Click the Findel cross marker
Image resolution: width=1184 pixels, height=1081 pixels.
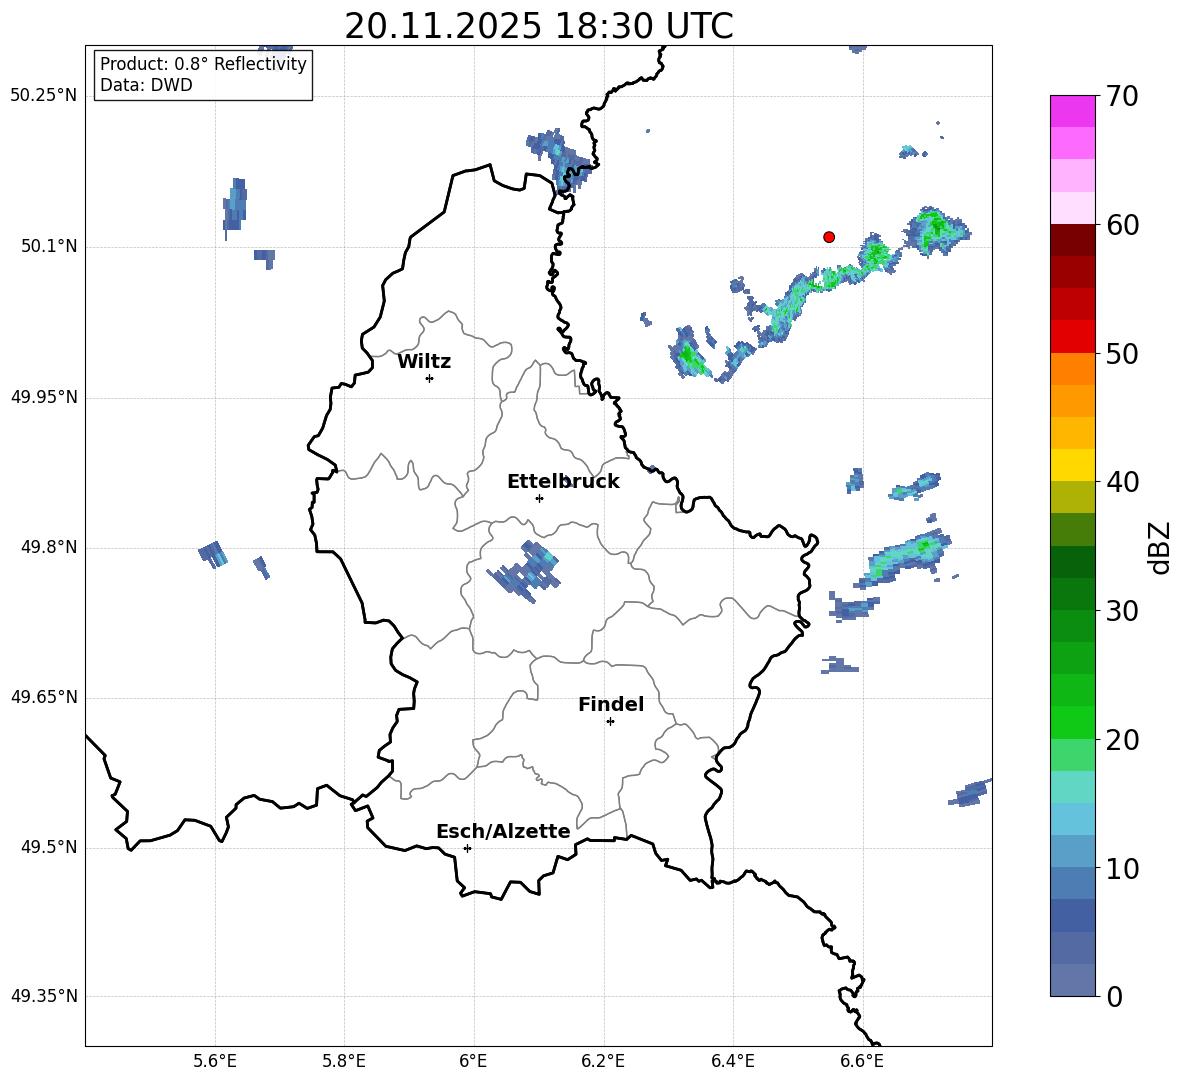tap(610, 722)
